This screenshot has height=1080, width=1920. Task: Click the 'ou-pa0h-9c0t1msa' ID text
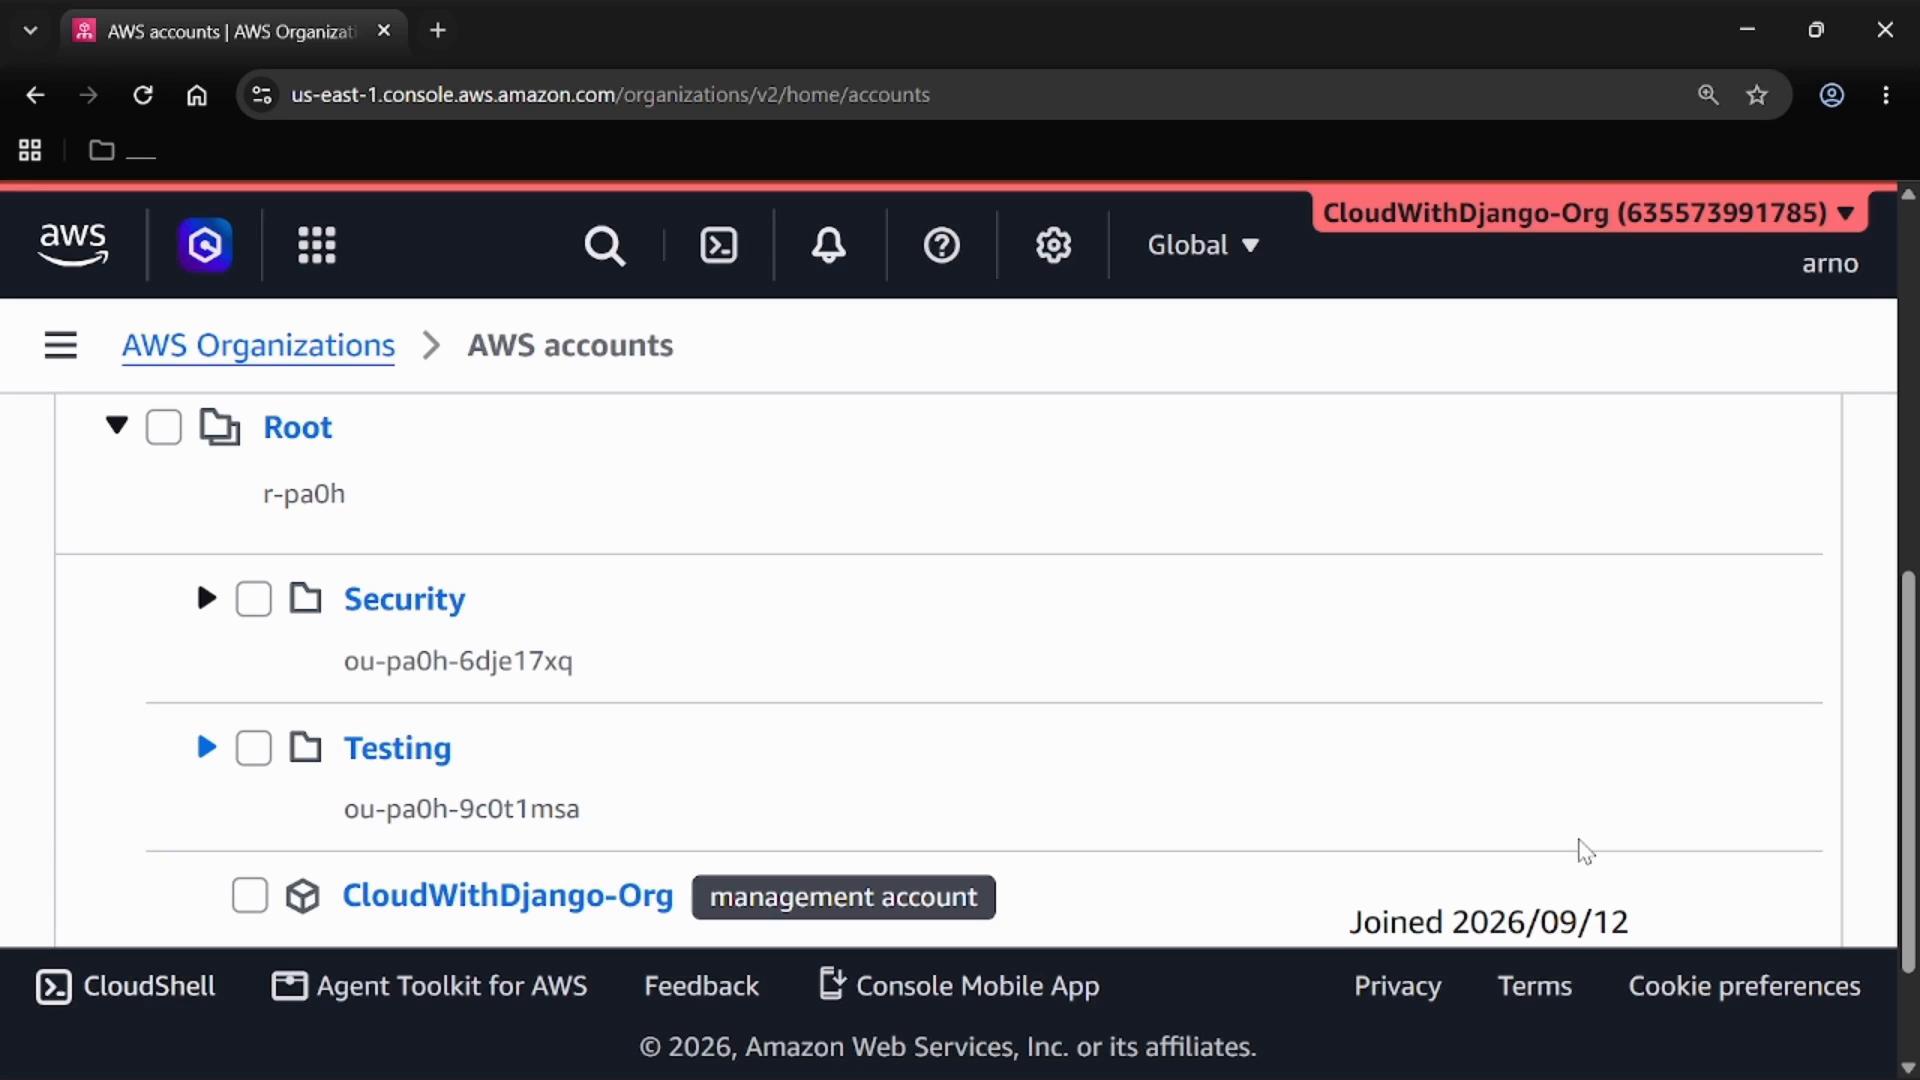click(x=461, y=809)
